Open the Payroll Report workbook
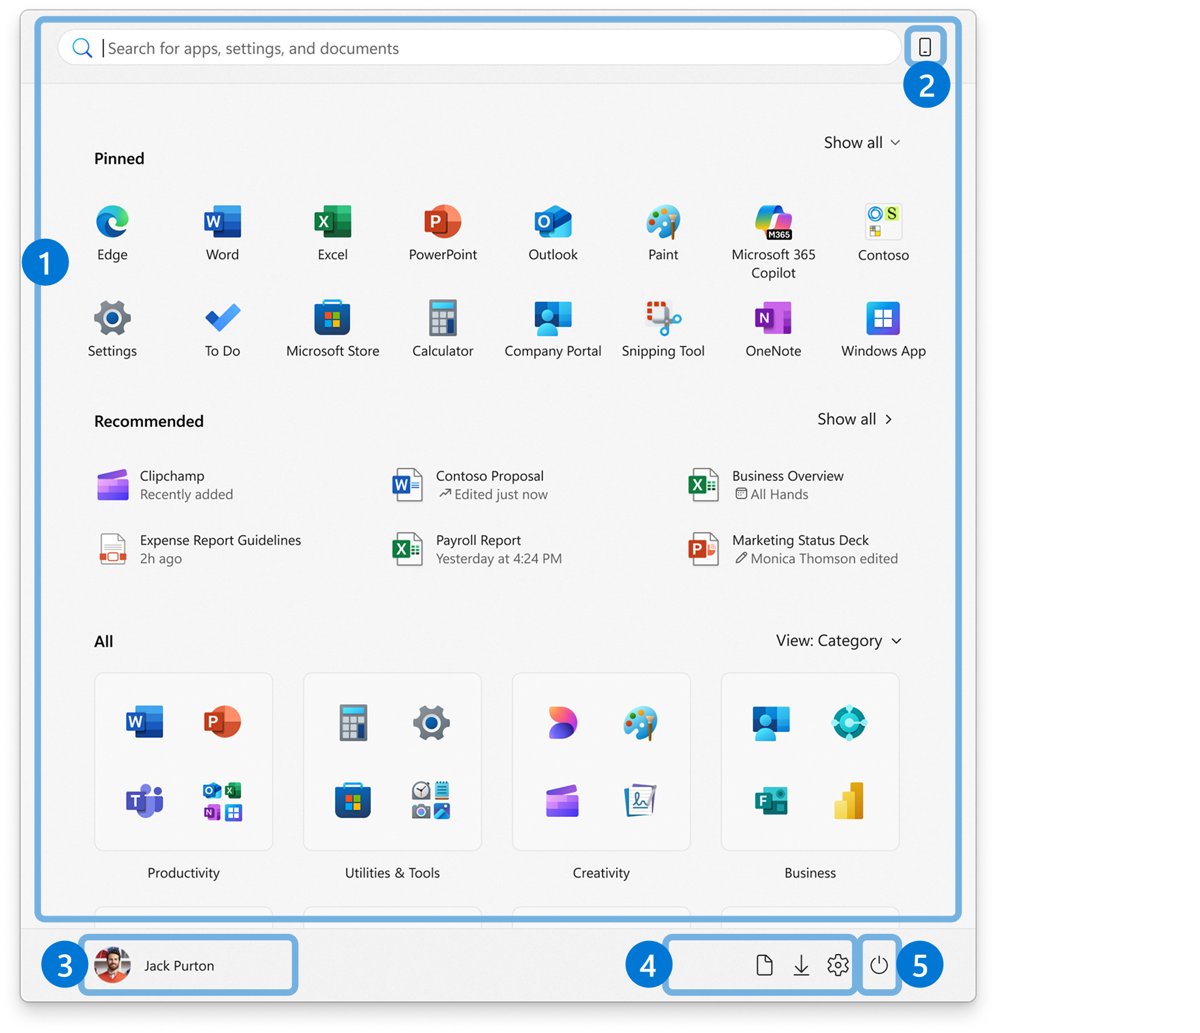Viewport: 1200px width, 1033px height. [477, 549]
